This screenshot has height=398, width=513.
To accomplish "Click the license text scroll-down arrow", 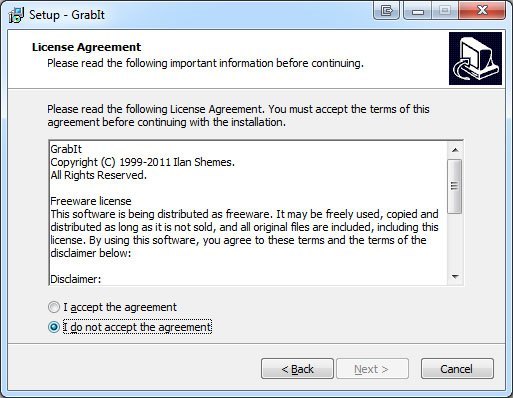I will point(455,277).
